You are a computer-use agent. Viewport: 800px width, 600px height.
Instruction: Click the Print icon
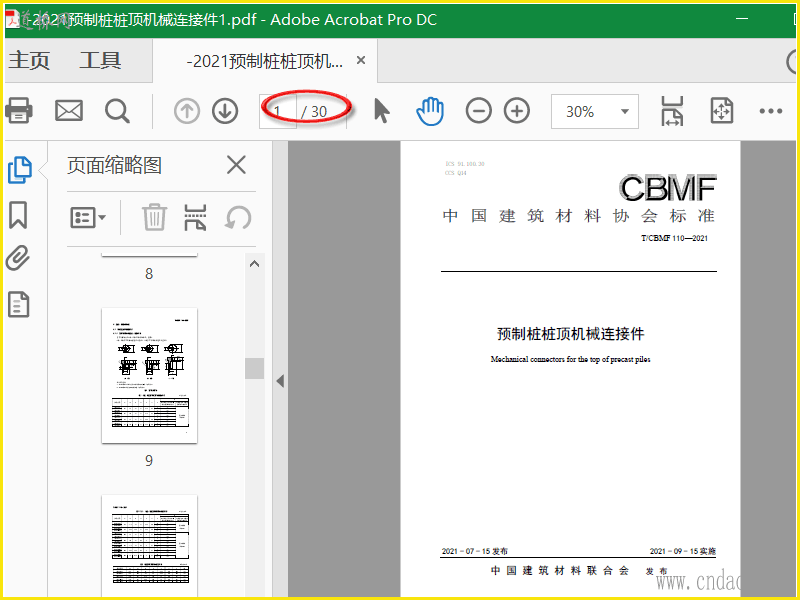click(x=19, y=111)
